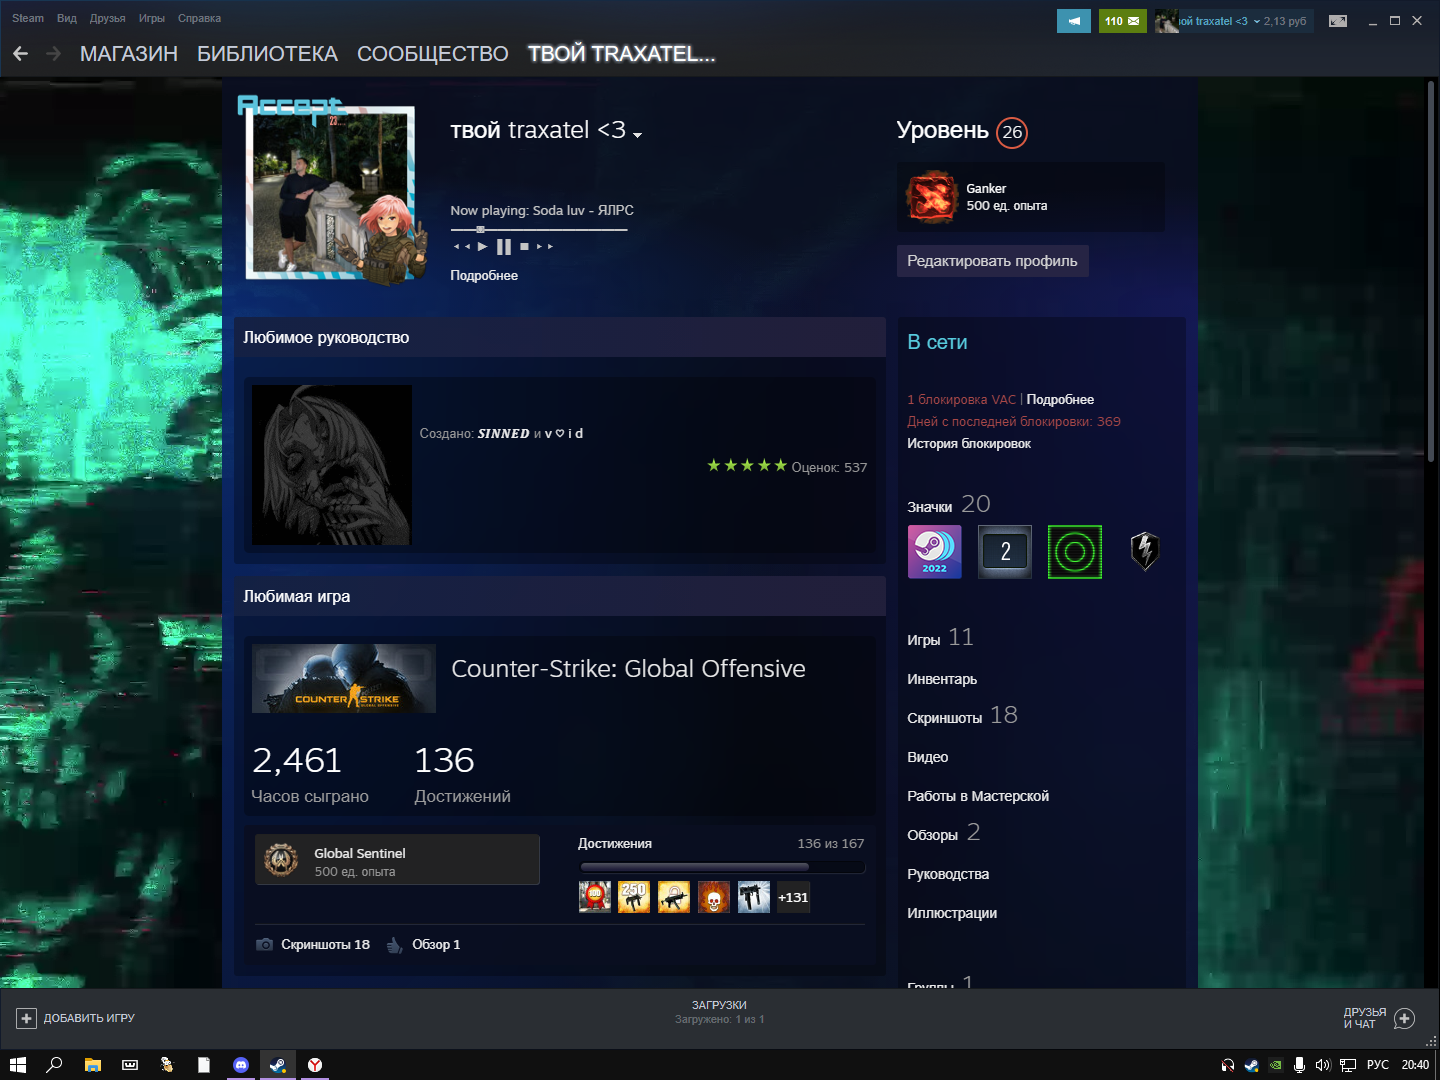Open the Скриншоты 18 sidebar link
The width and height of the screenshot is (1440, 1080).
[x=962, y=716]
